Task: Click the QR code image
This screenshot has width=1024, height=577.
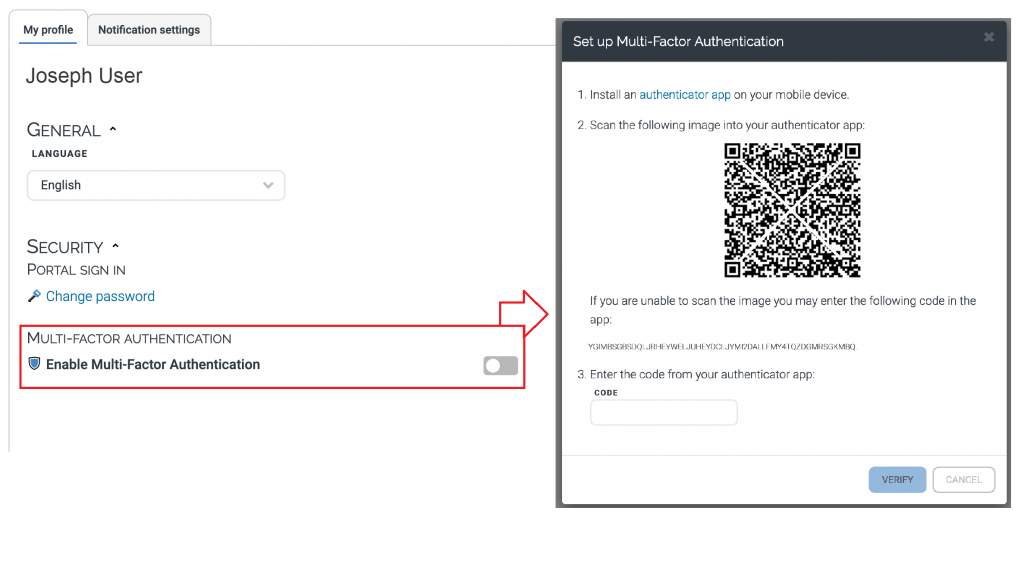Action: (x=792, y=210)
